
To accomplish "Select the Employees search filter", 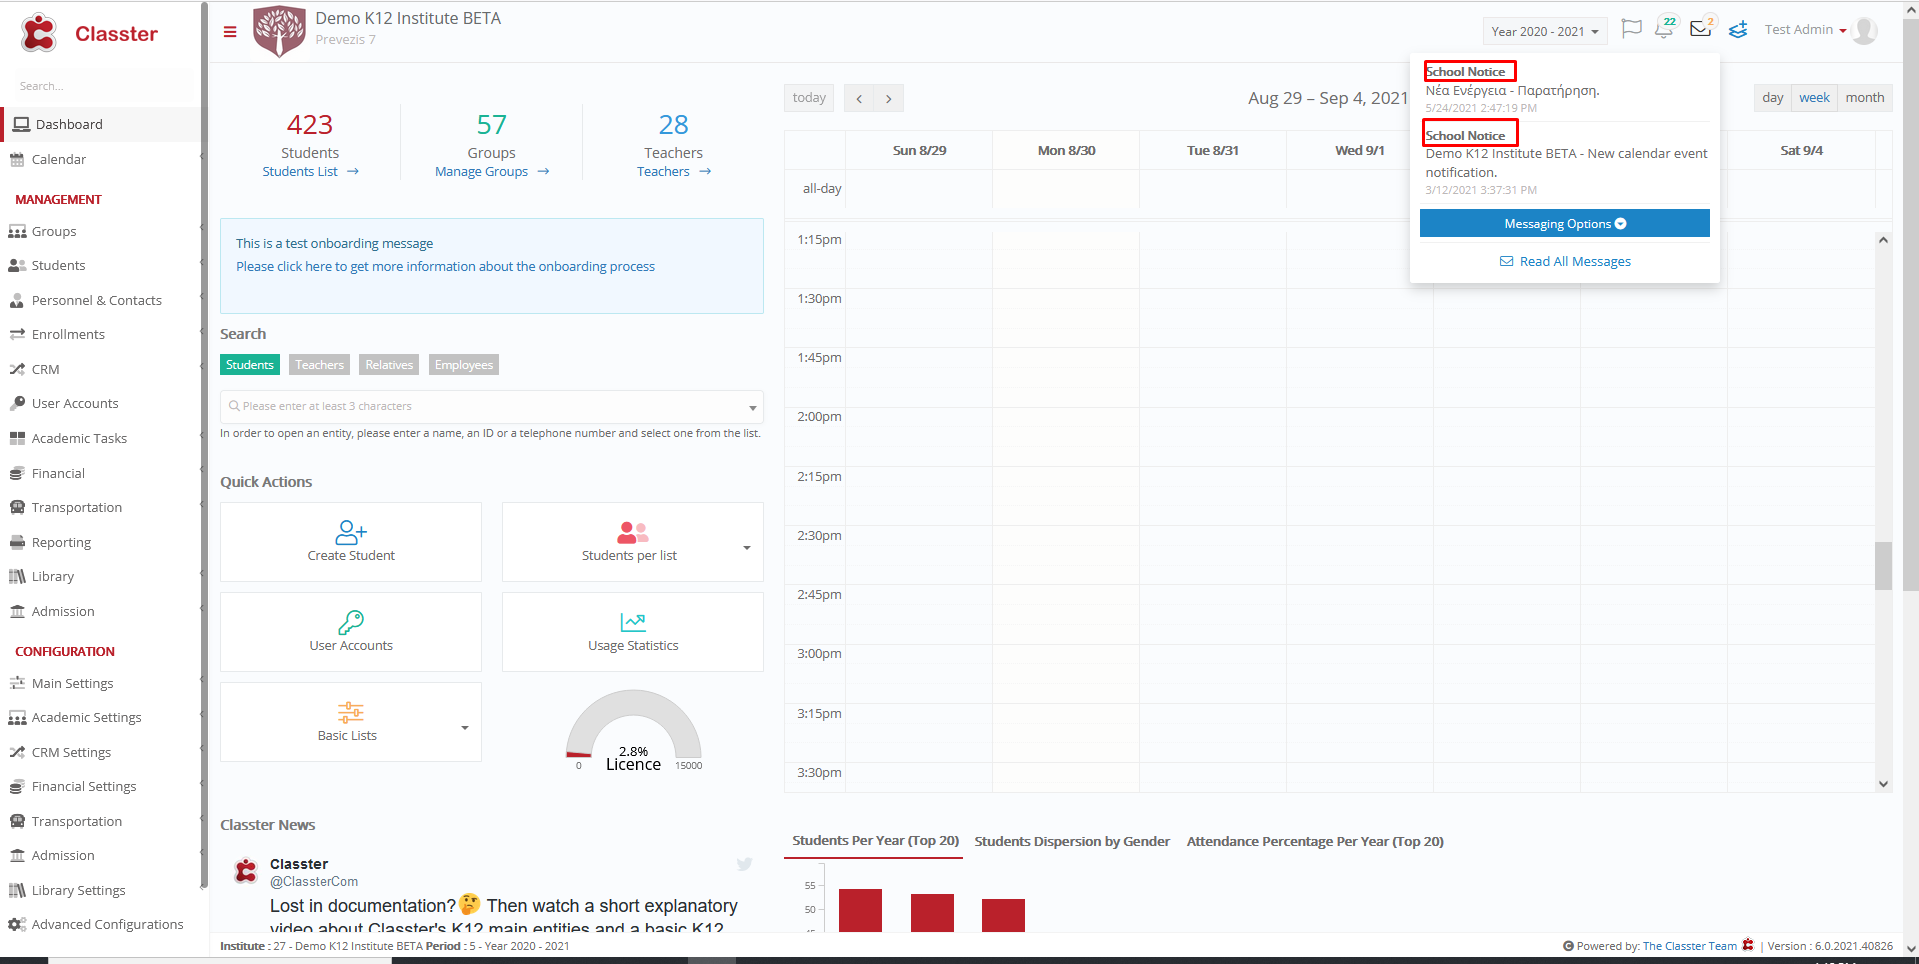I will 464,365.
